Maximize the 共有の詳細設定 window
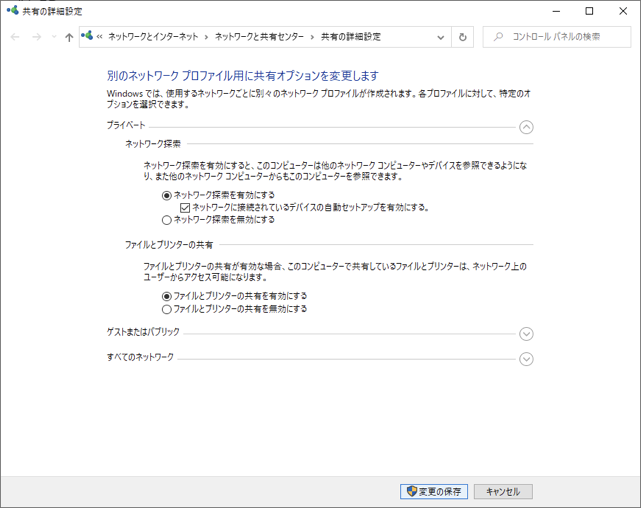641x508 pixels. click(x=589, y=11)
